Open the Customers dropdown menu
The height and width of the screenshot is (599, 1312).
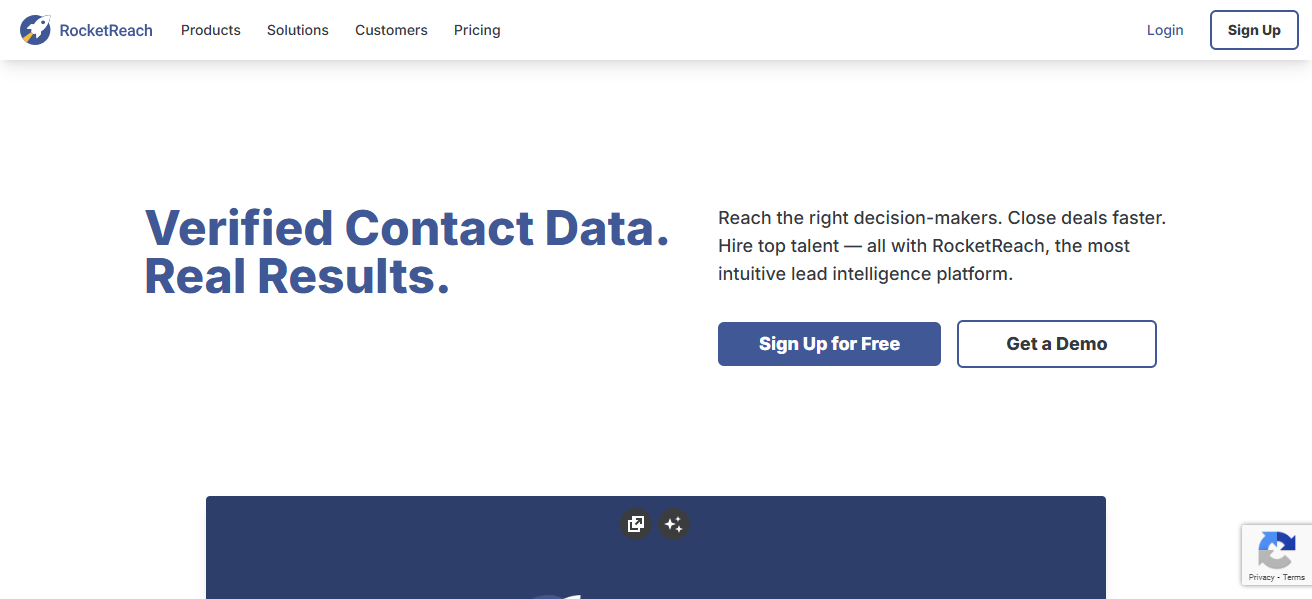click(391, 30)
